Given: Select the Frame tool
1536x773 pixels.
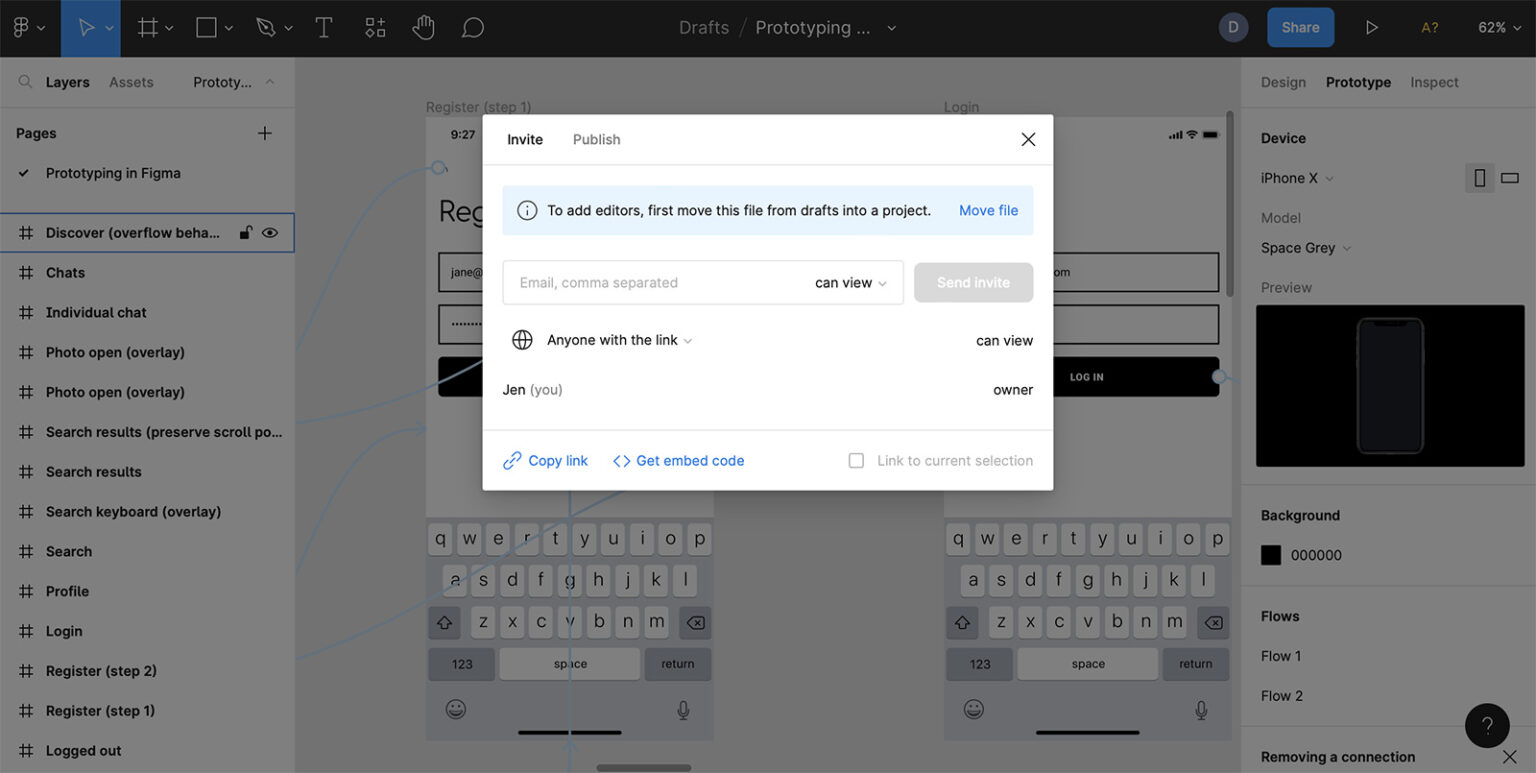Looking at the screenshot, I should [147, 27].
